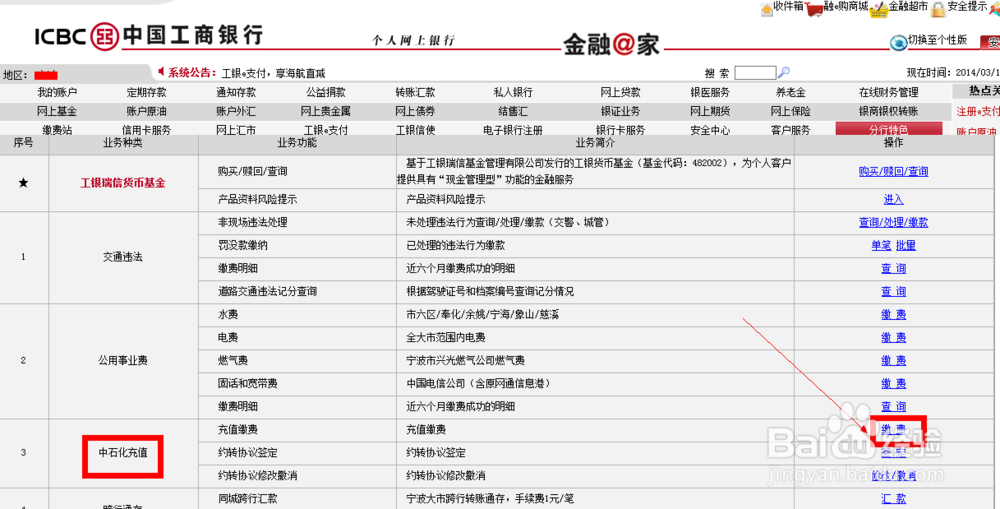
Task: Click 缴费 link for 燃气费
Action: 893,360
